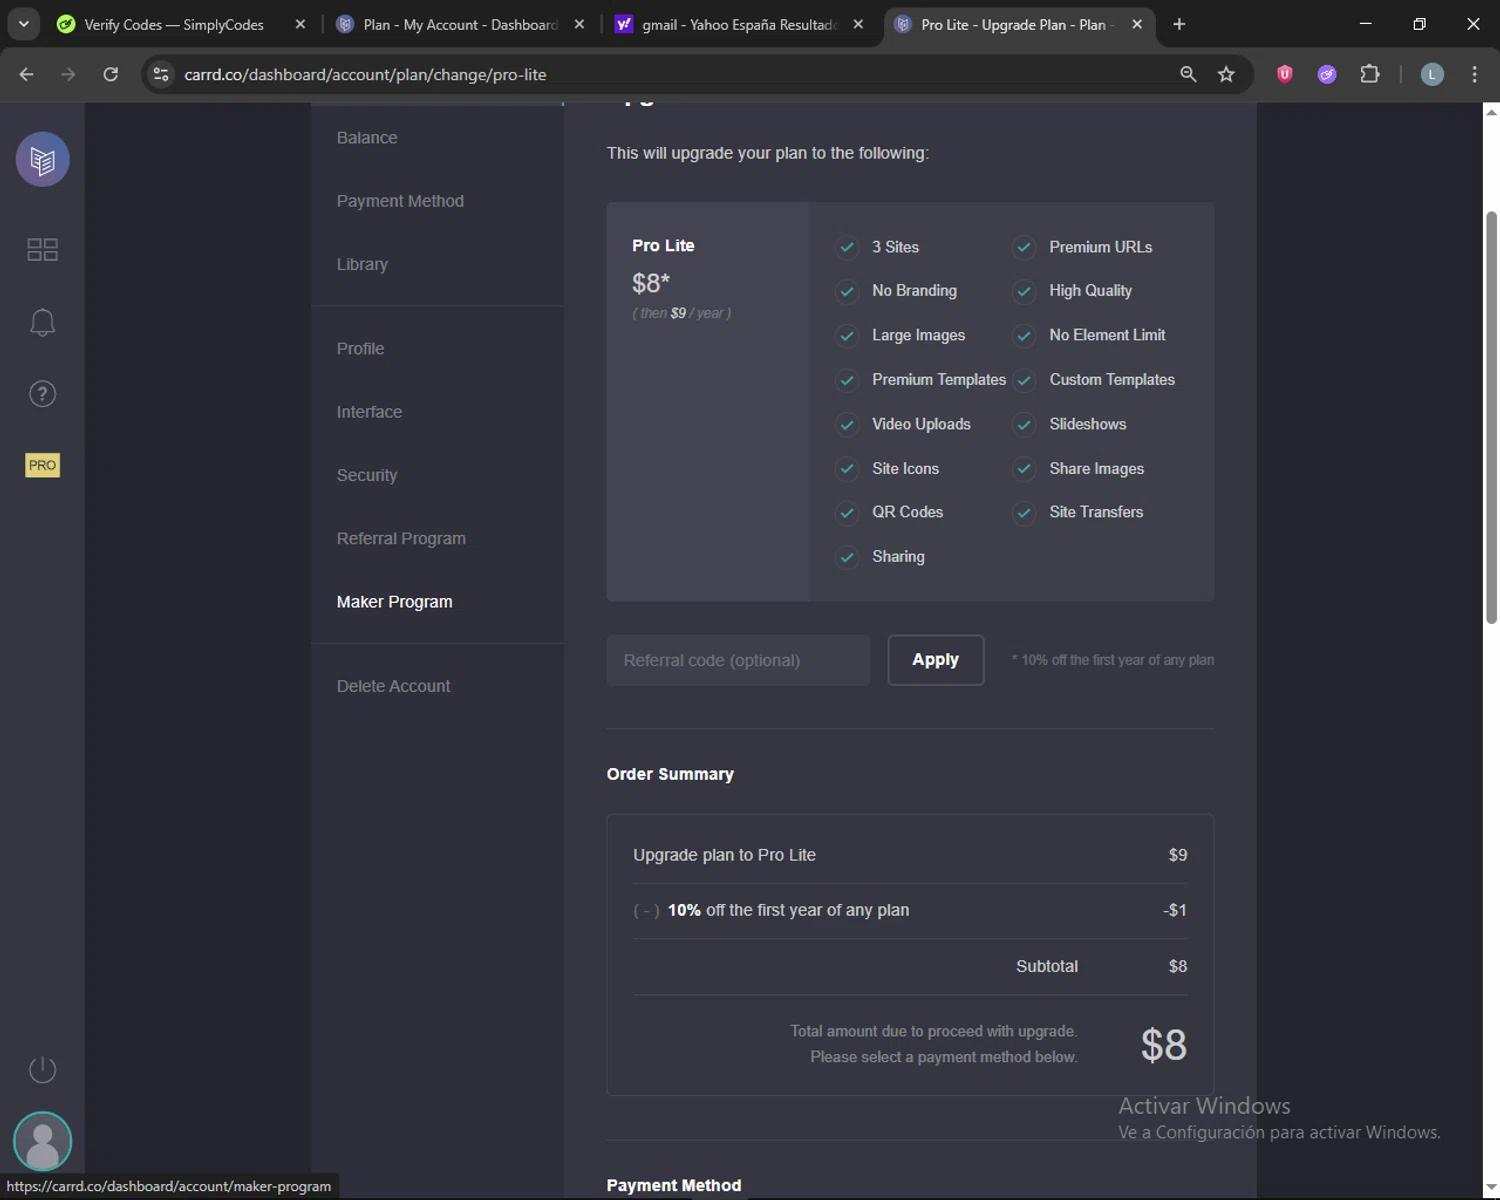Screen dimensions: 1500x1200
Task: Click the page vertical scrollbar thumb
Action: tap(1491, 417)
